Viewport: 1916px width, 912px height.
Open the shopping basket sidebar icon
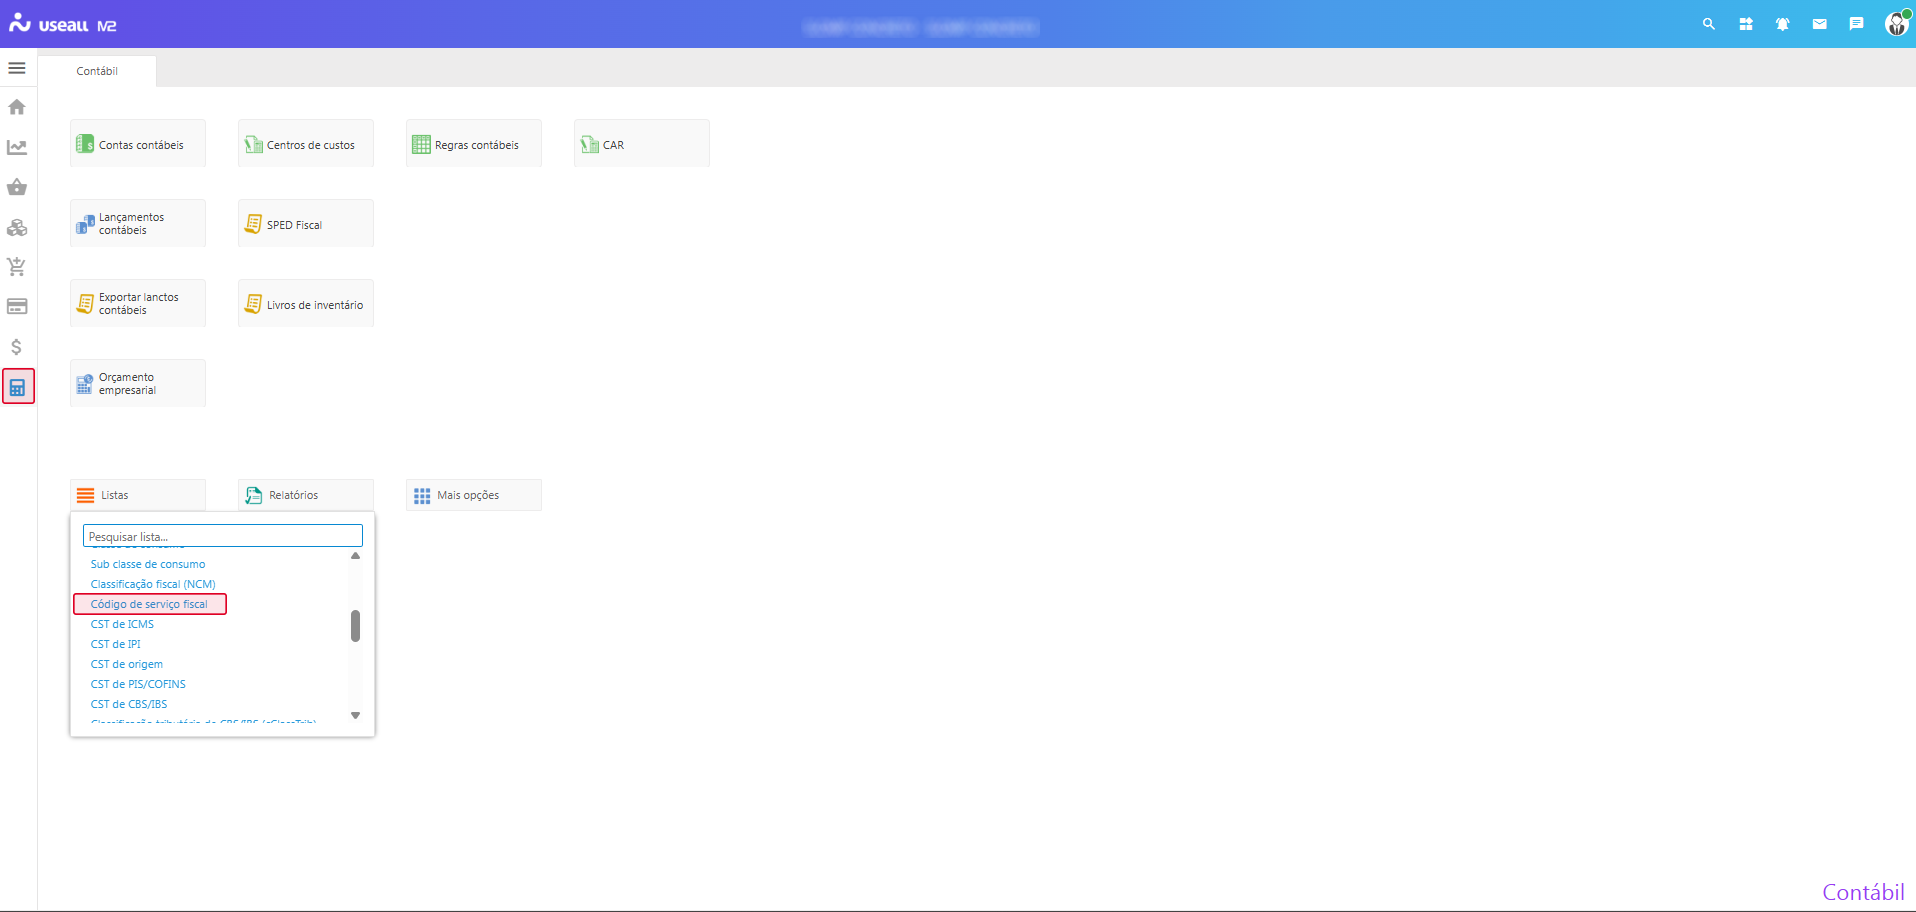pyautogui.click(x=17, y=187)
